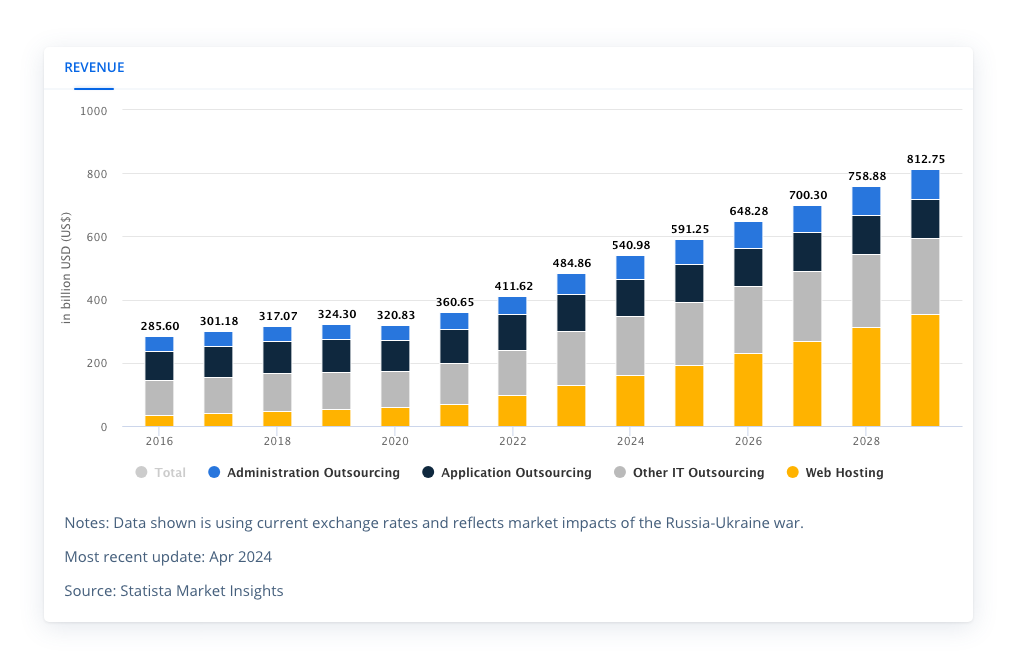
Task: Click the 285.60 value label above 2016
Action: pyautogui.click(x=159, y=326)
